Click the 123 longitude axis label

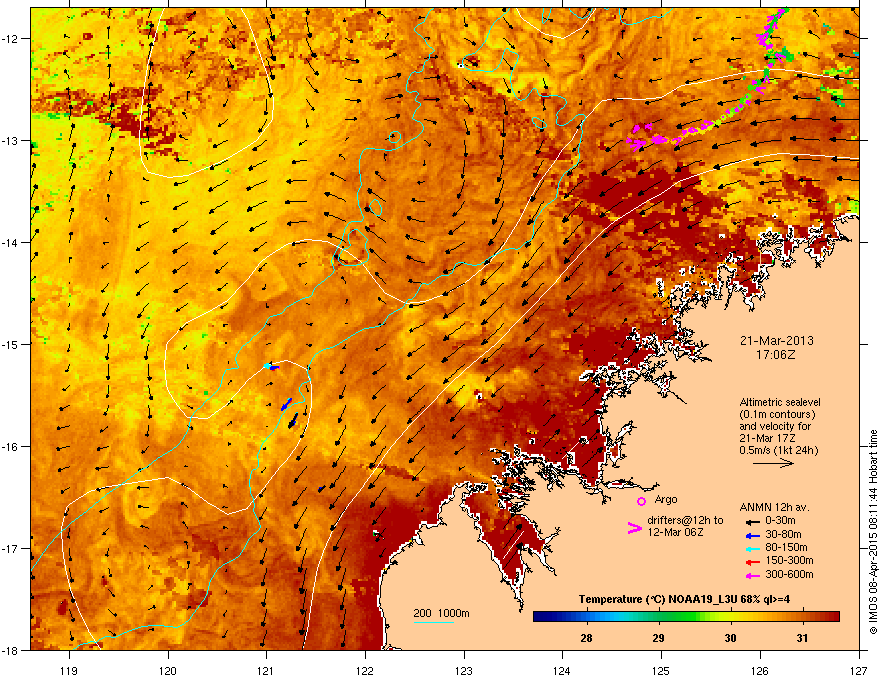pyautogui.click(x=464, y=670)
